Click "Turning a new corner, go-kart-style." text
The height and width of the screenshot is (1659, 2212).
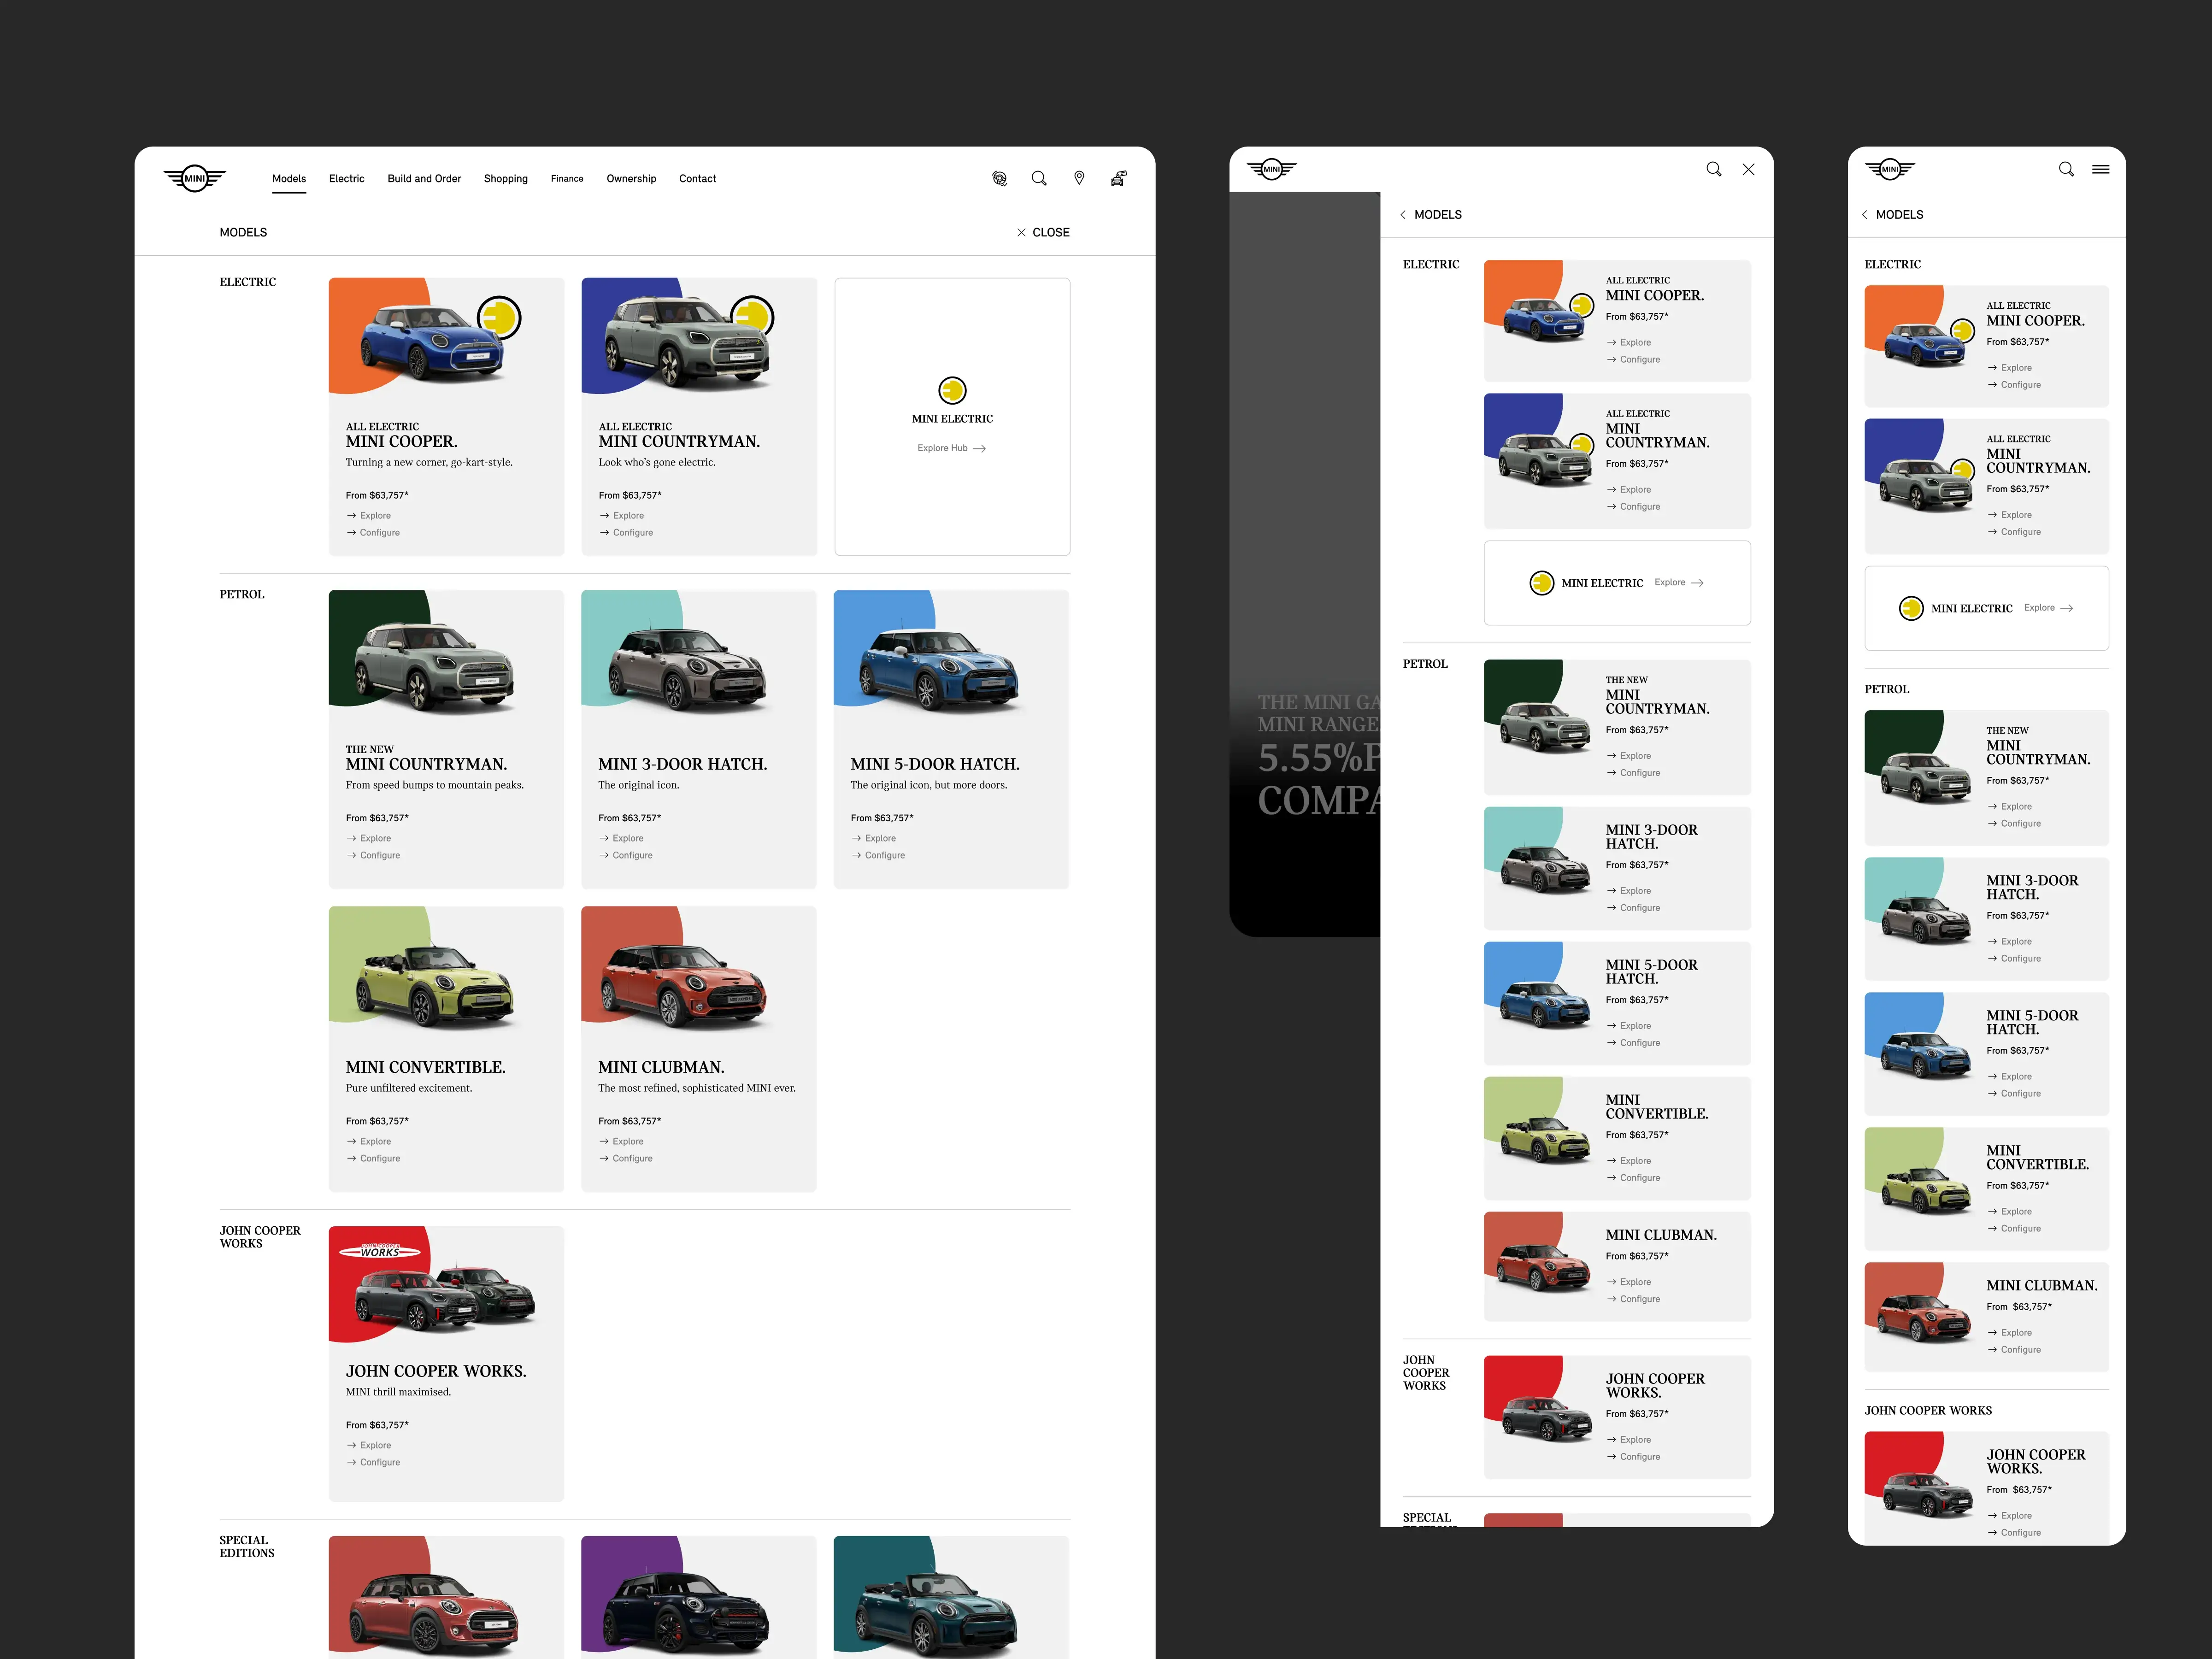[429, 463]
